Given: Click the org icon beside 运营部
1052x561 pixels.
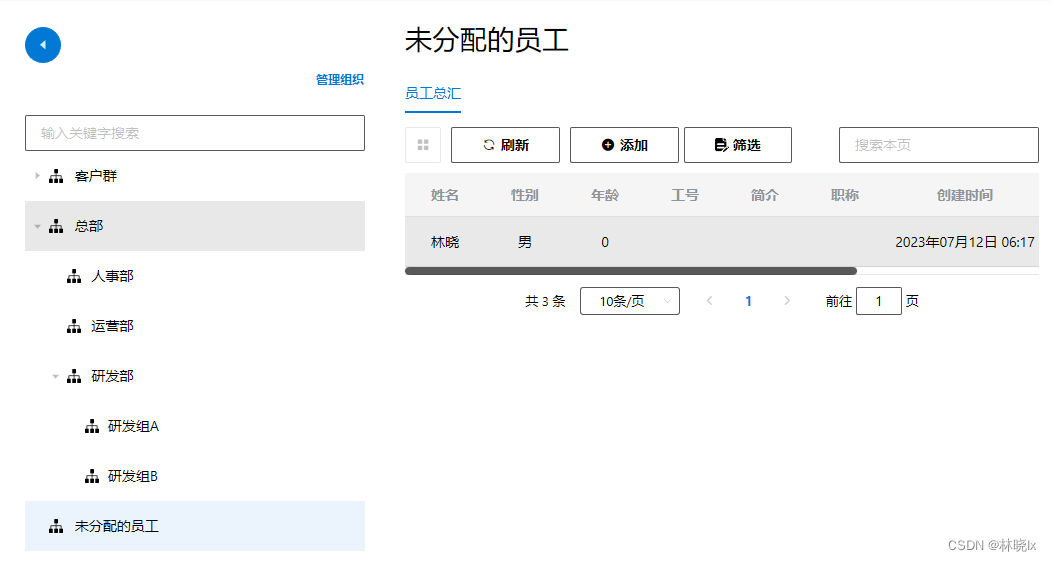Looking at the screenshot, I should tap(73, 326).
